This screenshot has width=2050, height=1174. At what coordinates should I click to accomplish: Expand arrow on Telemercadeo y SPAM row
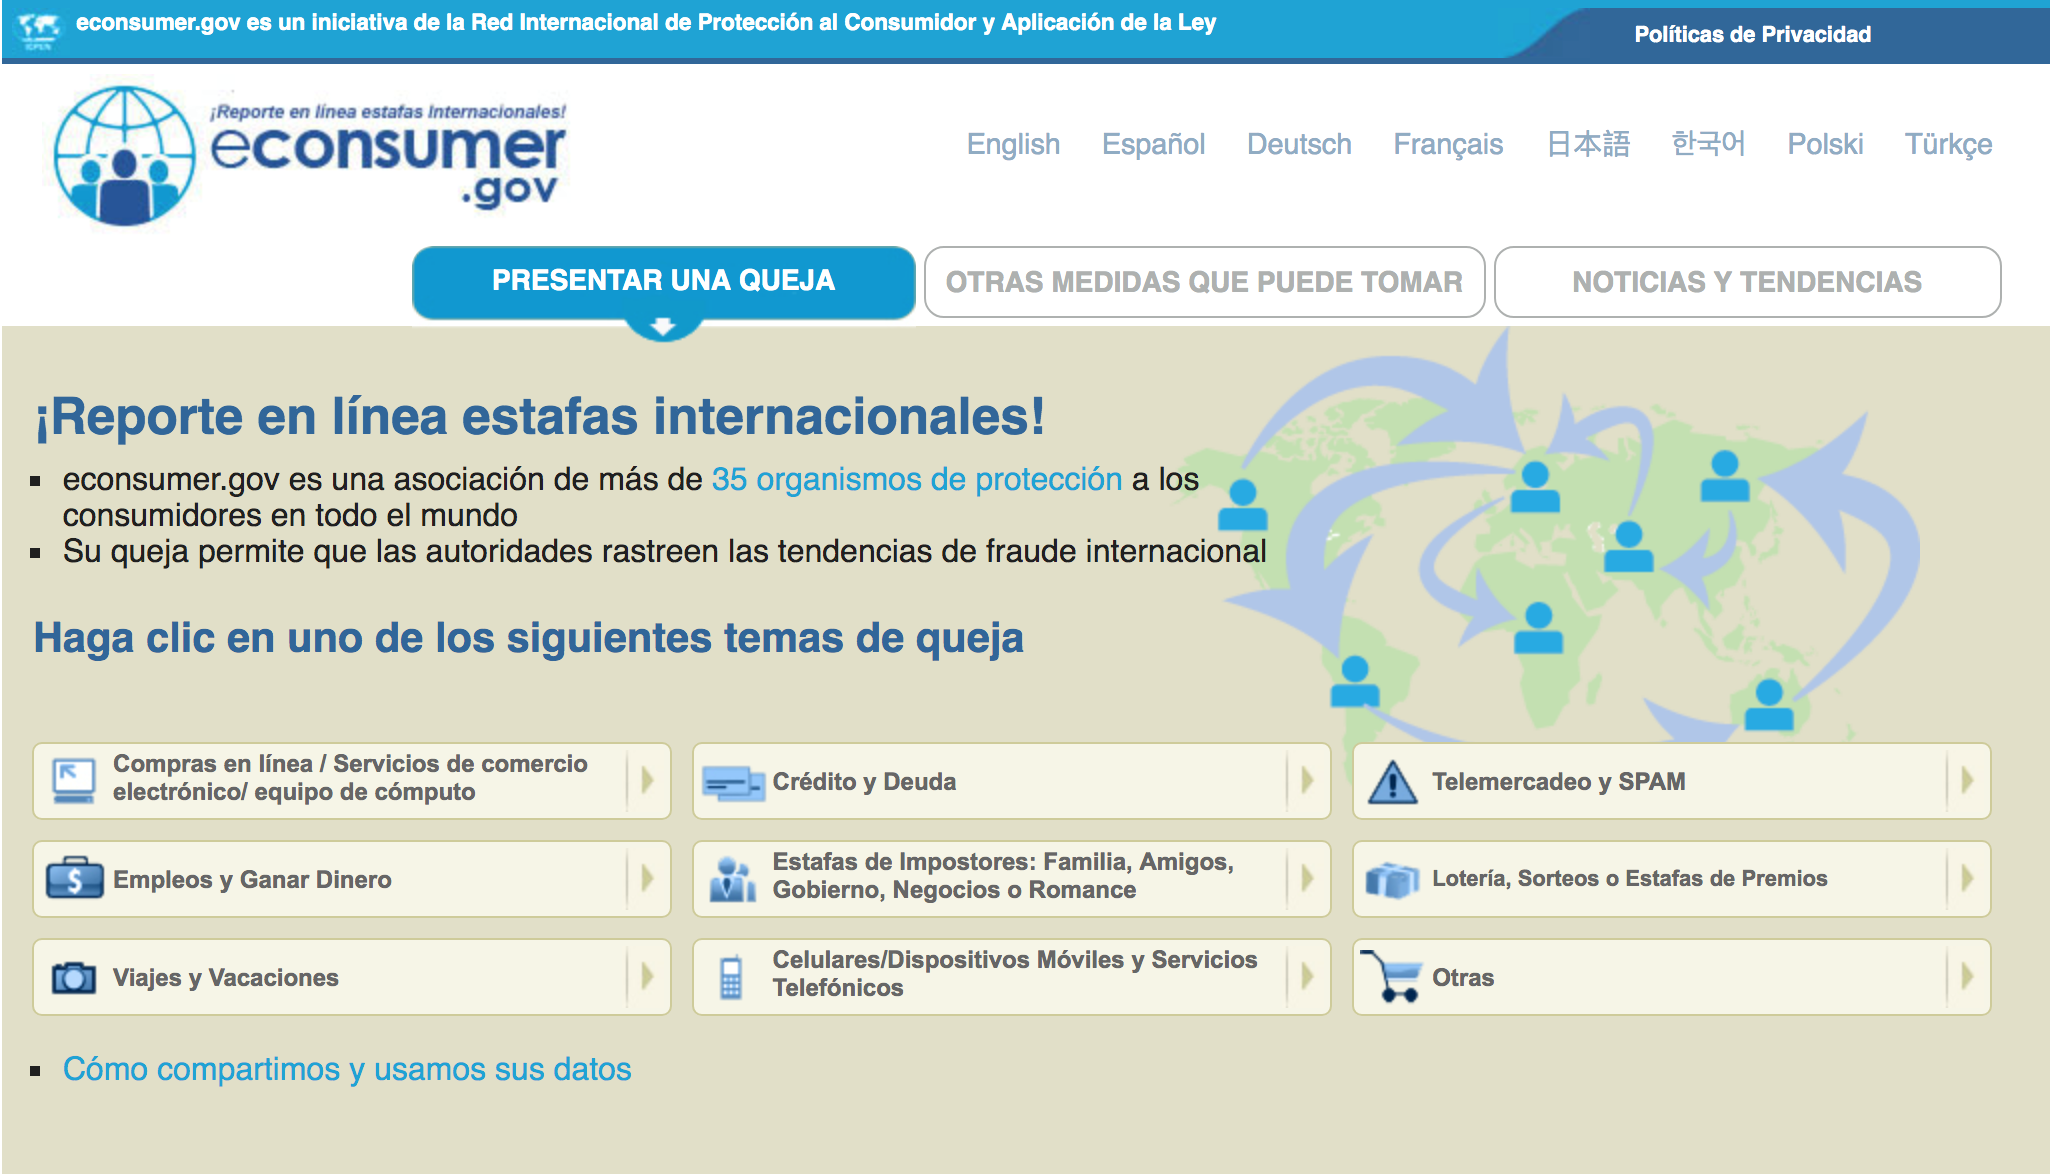pyautogui.click(x=1967, y=781)
